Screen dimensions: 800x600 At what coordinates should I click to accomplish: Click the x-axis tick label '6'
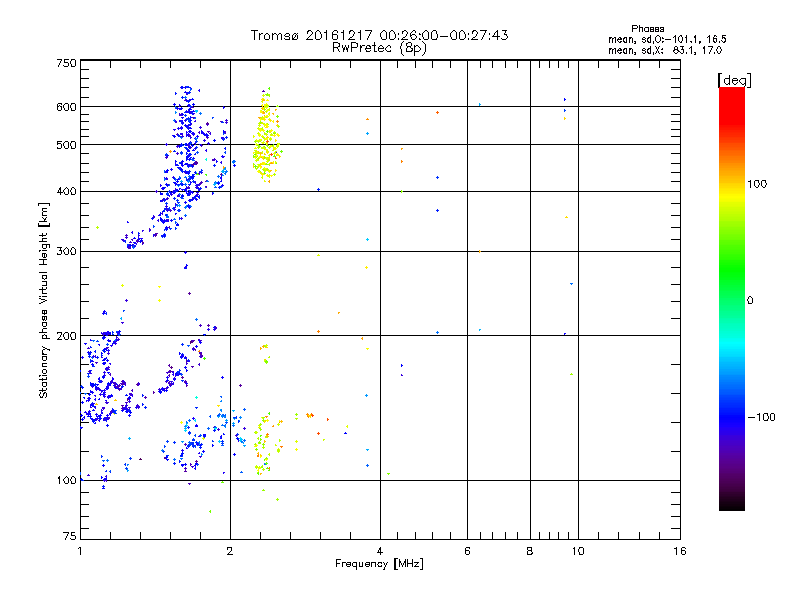[467, 551]
